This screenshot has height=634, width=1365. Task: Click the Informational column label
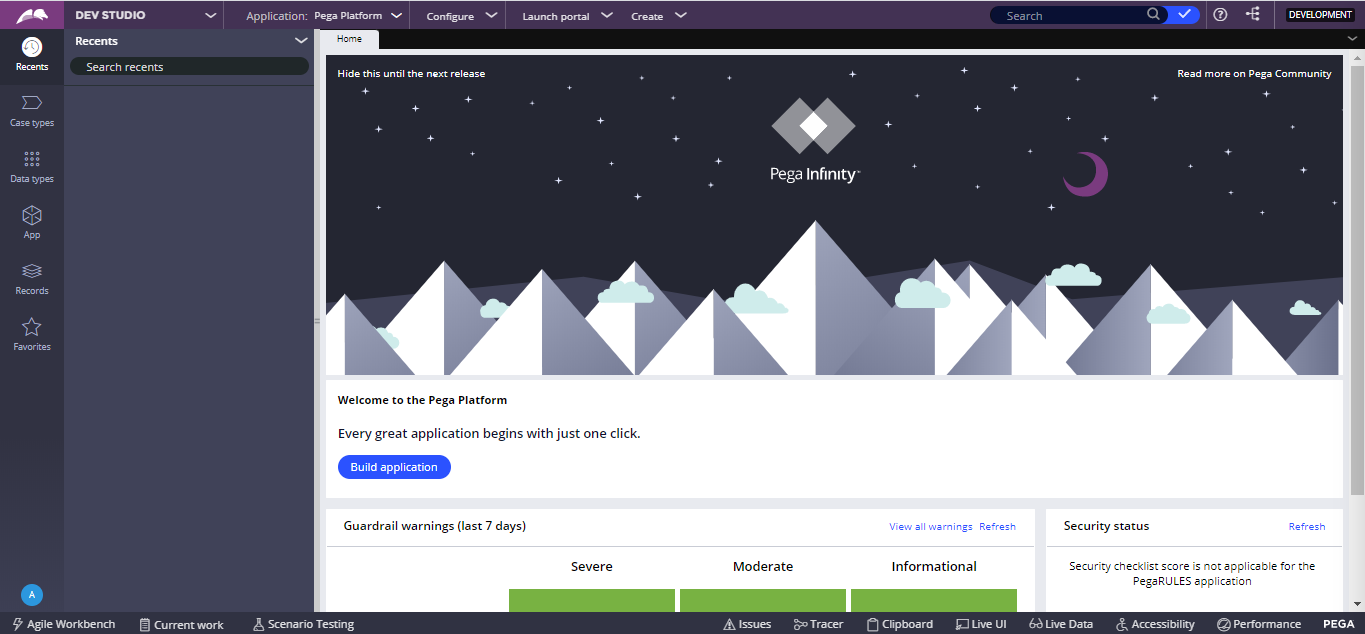(x=934, y=566)
